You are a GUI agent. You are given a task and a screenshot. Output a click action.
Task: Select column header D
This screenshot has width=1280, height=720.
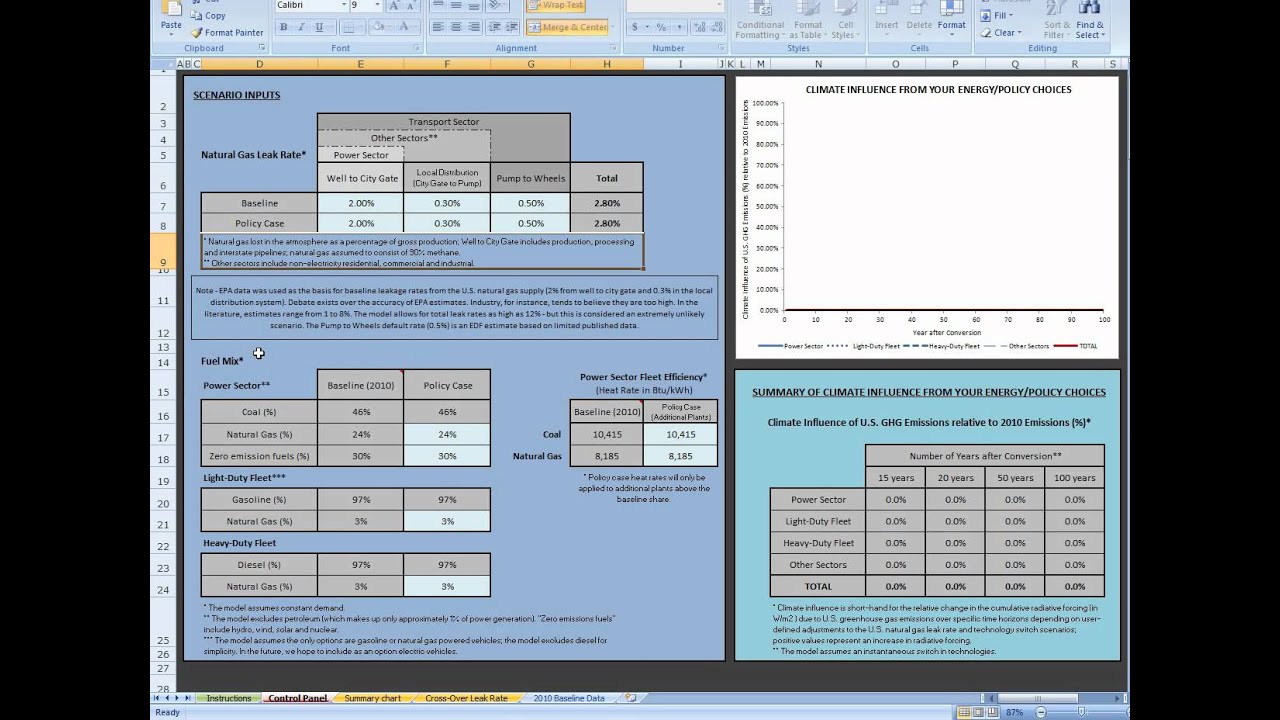tap(260, 64)
